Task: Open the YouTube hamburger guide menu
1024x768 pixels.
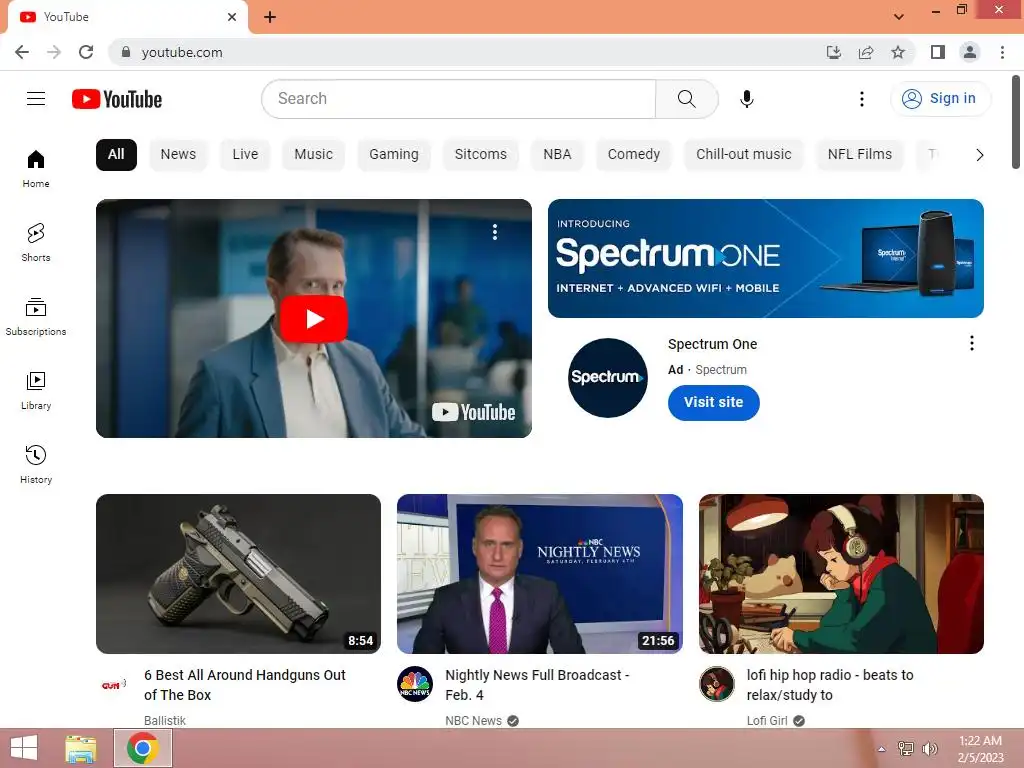Action: coord(36,99)
